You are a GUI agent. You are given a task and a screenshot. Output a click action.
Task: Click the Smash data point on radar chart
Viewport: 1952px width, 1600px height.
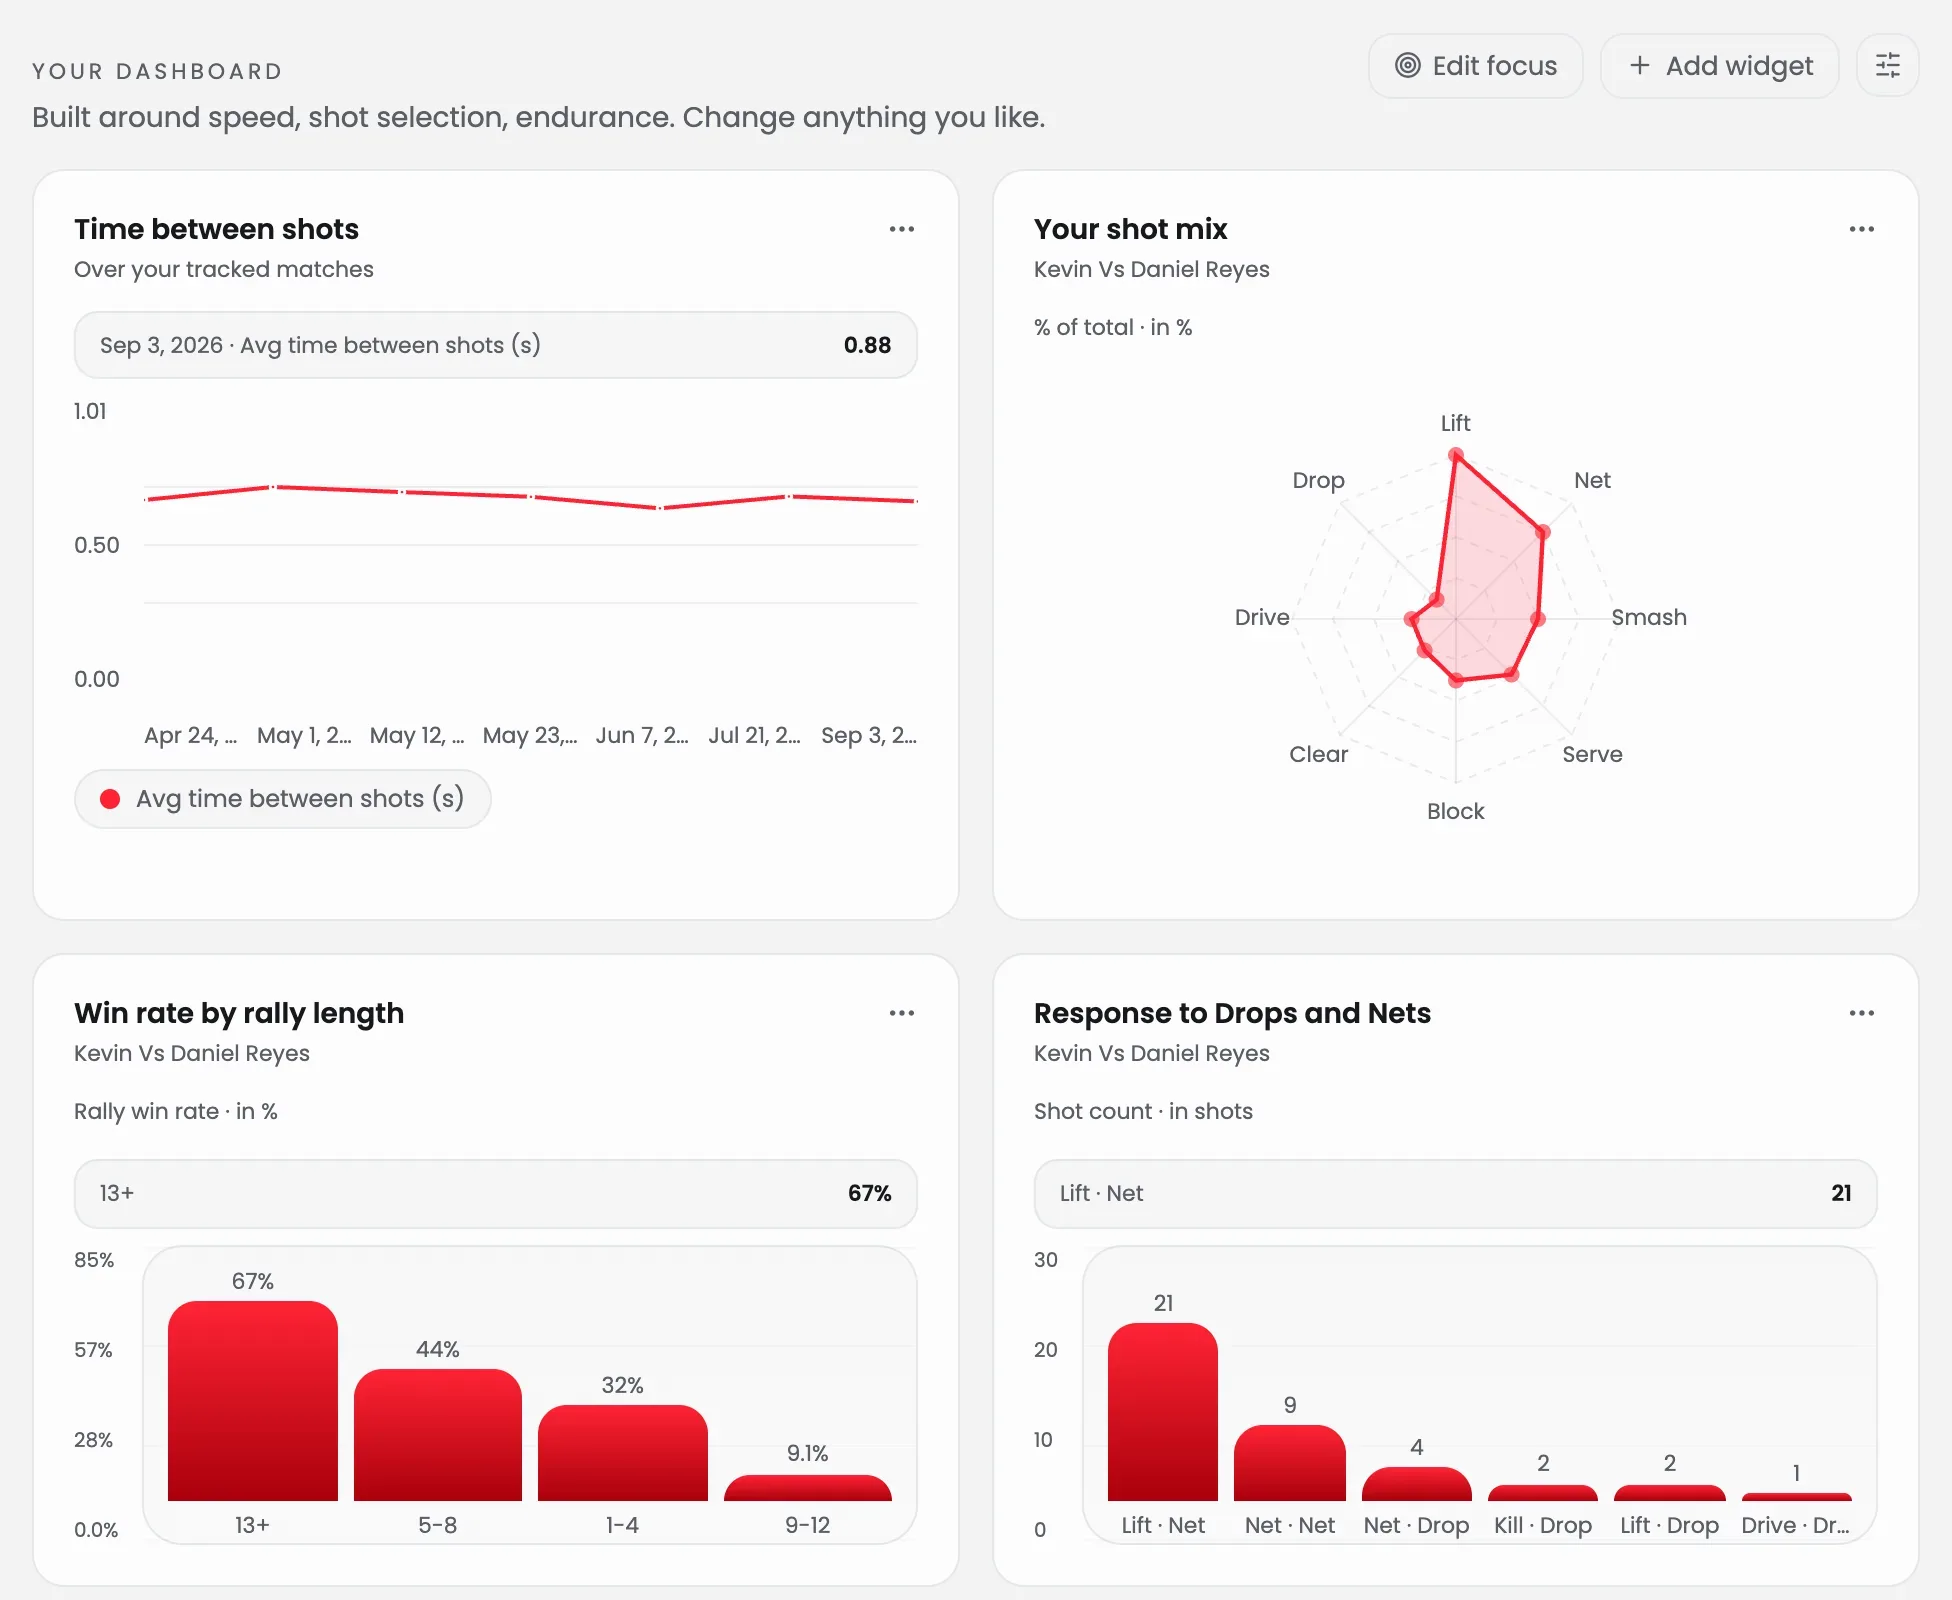tap(1538, 620)
